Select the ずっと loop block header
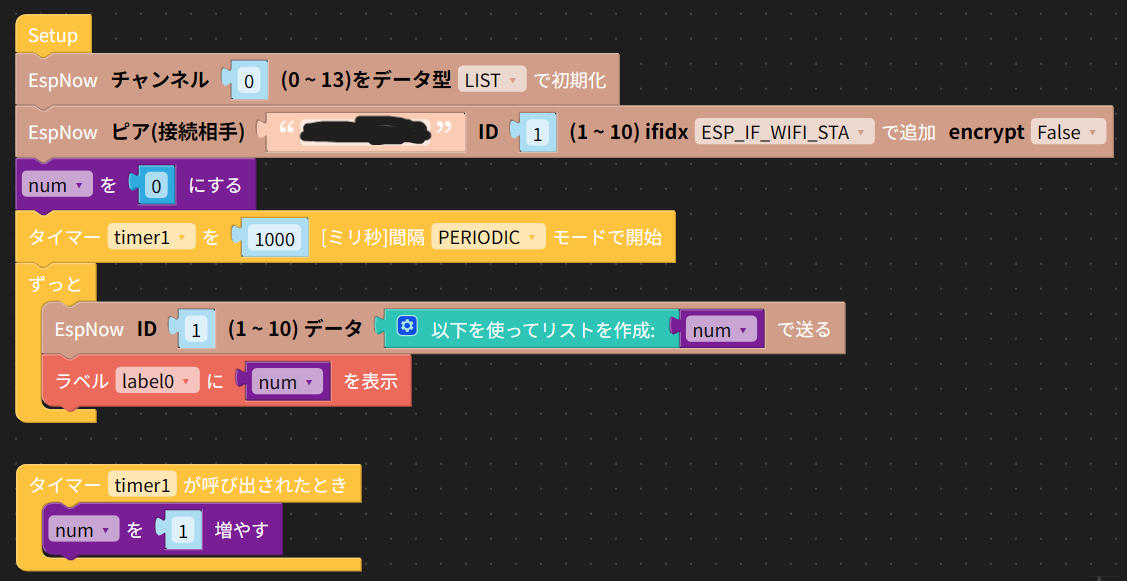This screenshot has width=1127, height=581. coord(55,283)
